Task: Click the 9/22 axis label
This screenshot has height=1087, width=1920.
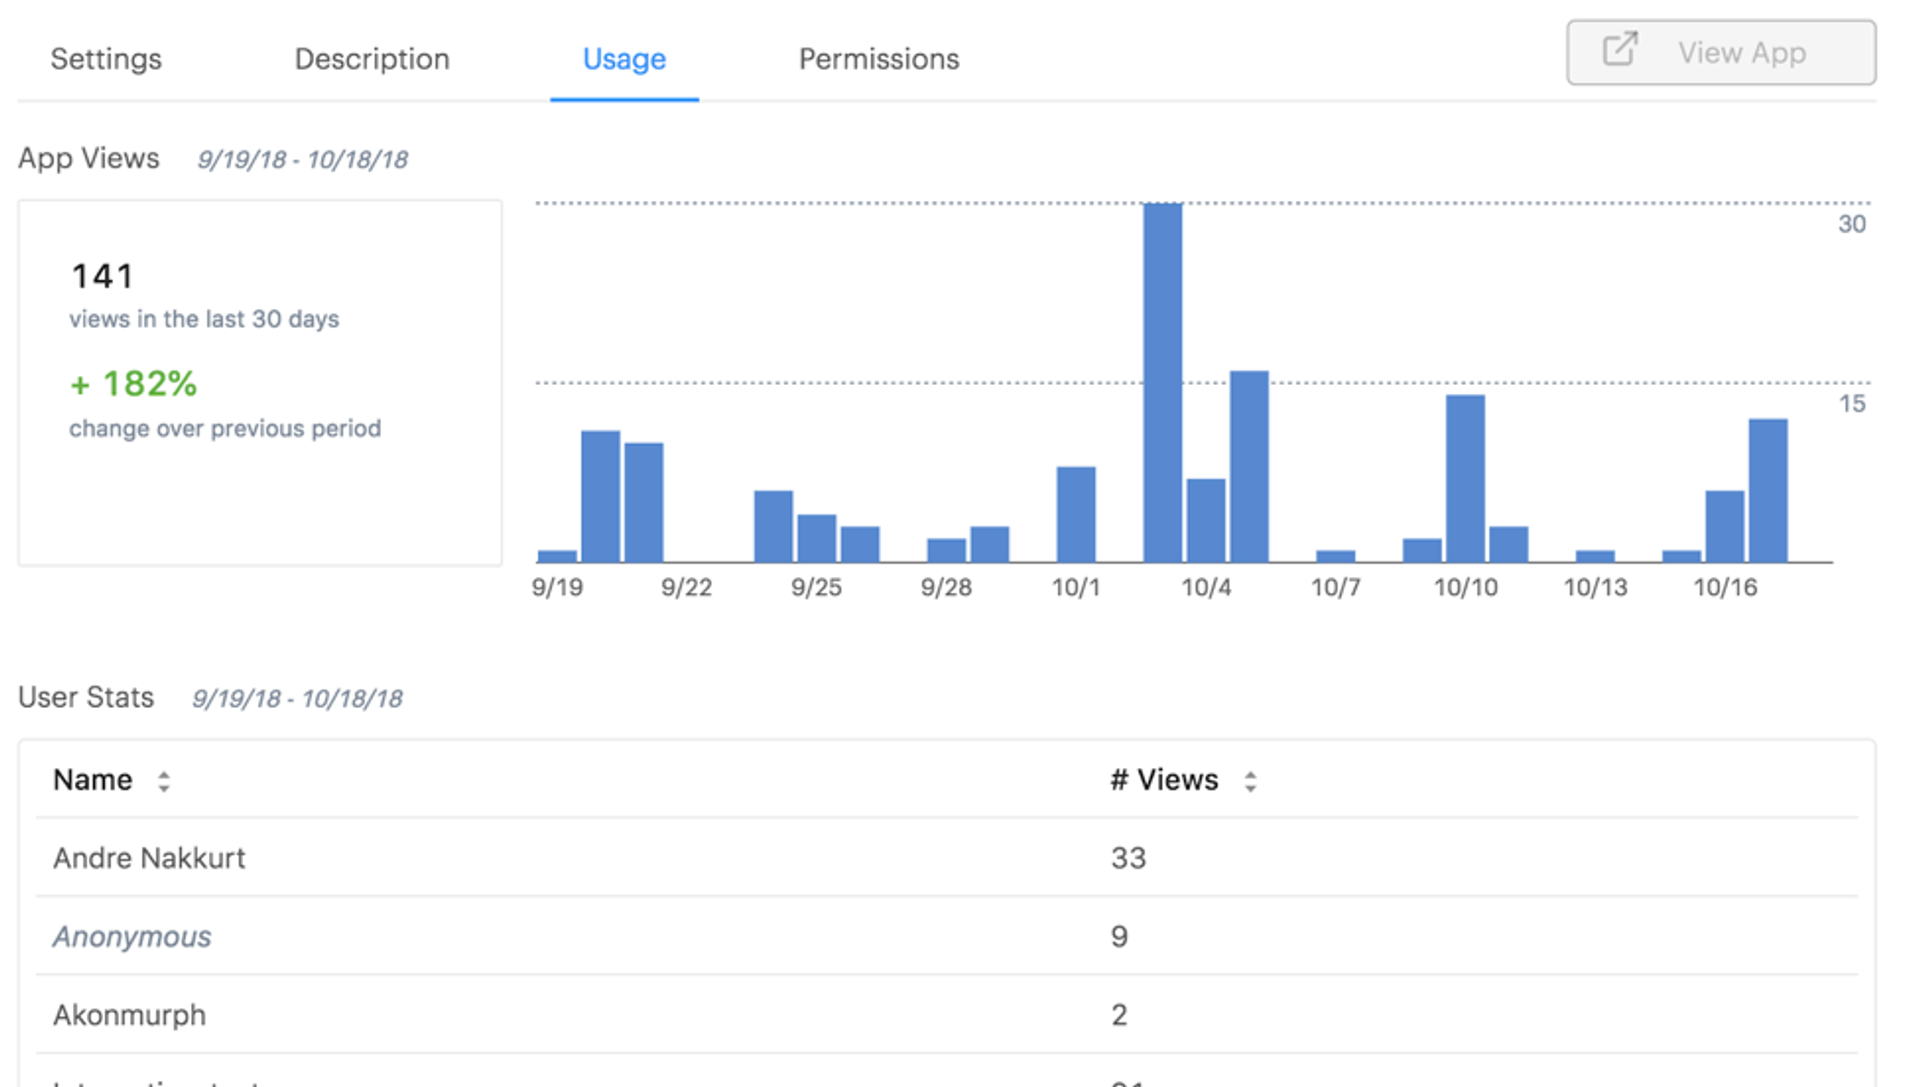Action: coord(686,588)
